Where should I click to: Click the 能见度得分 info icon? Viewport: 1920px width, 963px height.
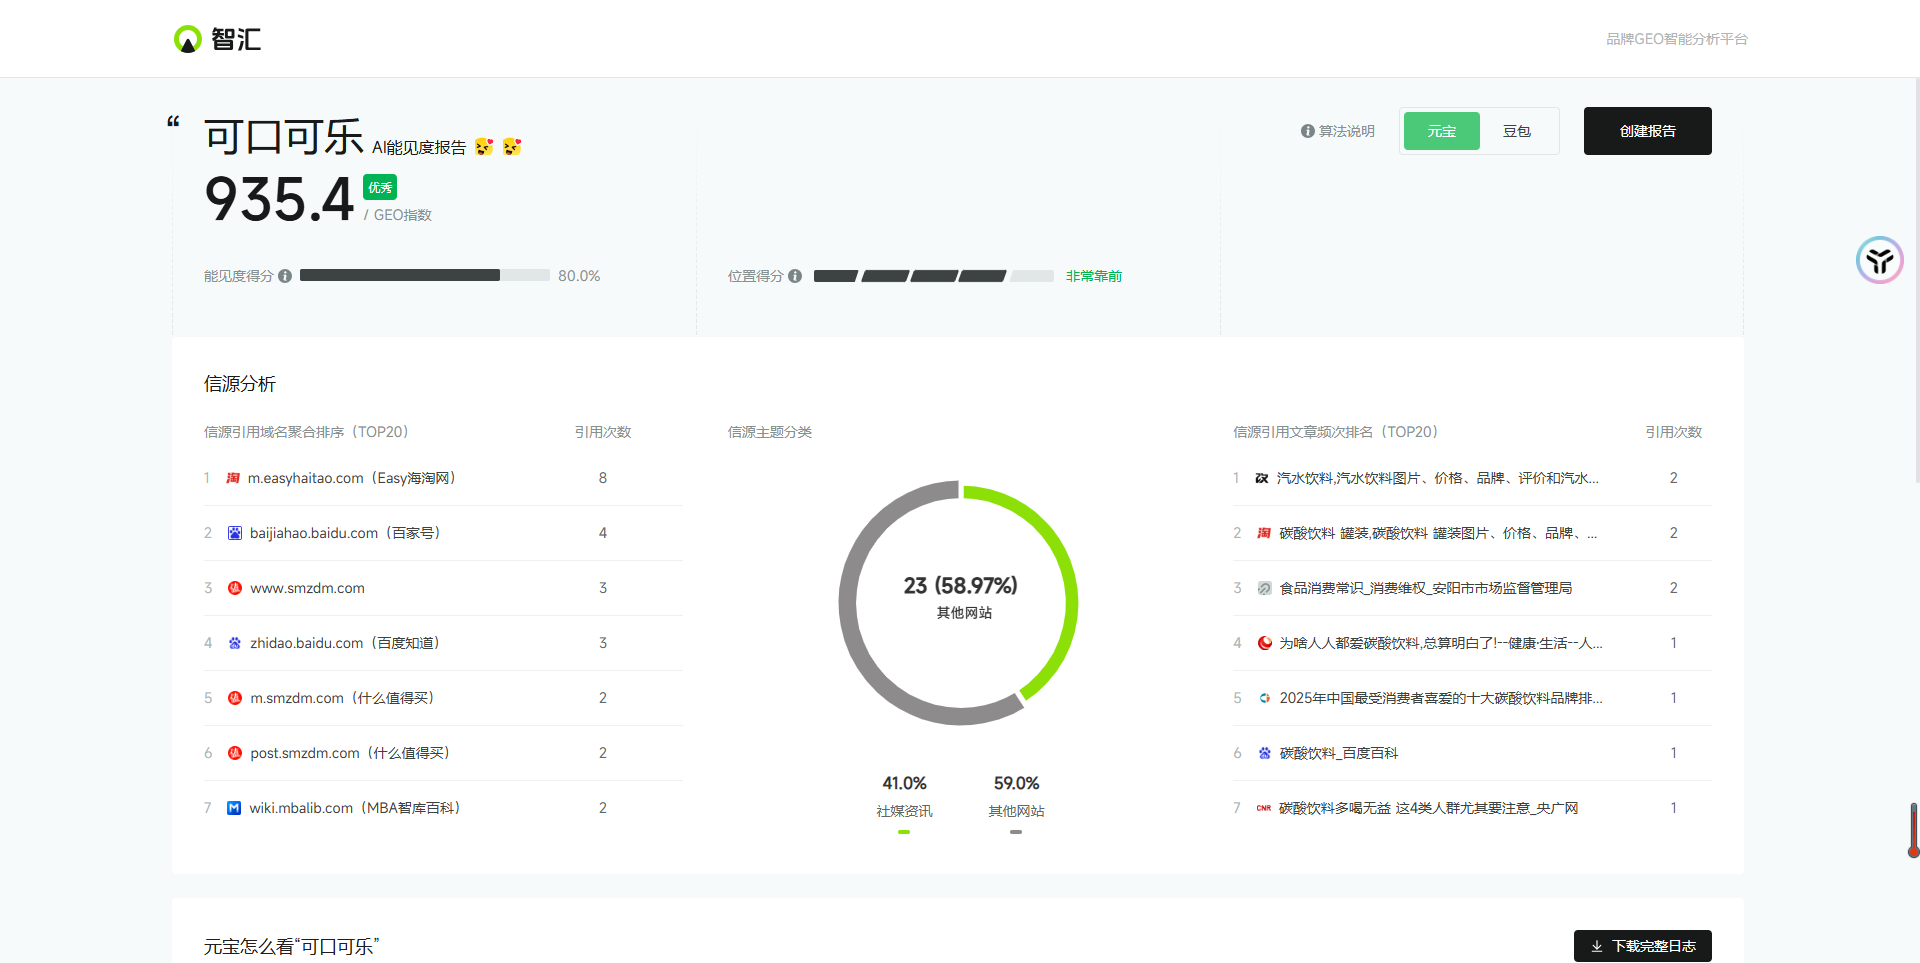[285, 276]
